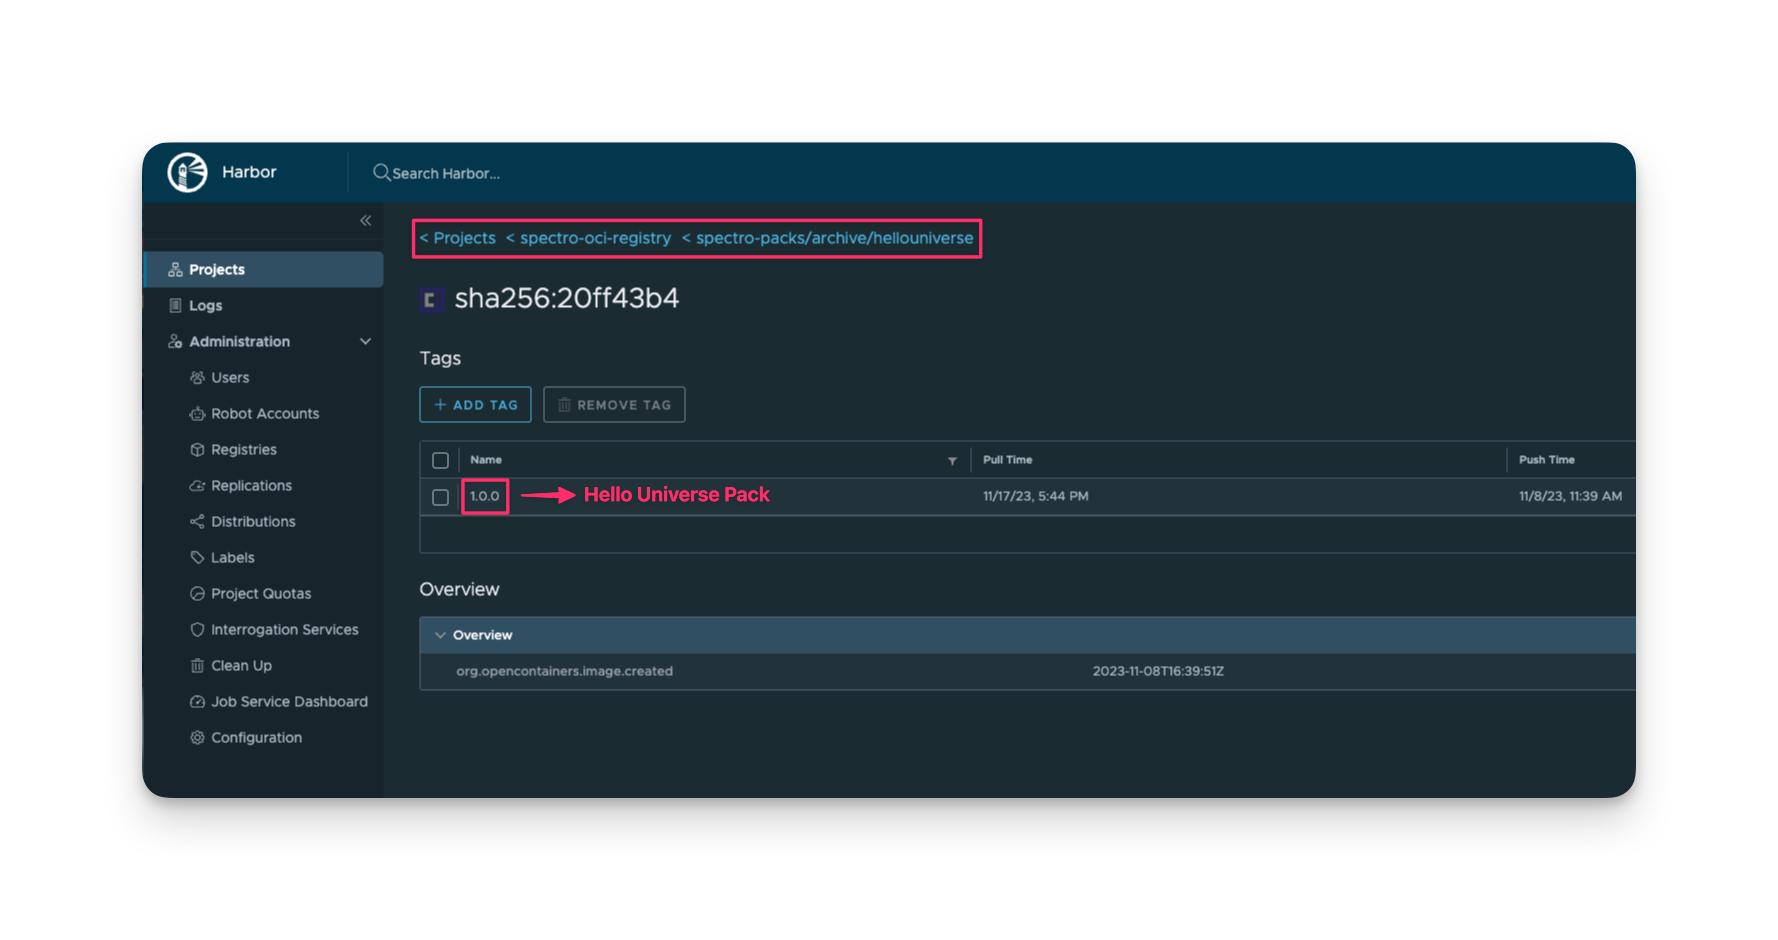Sort by the Push Time column header

pos(1546,460)
